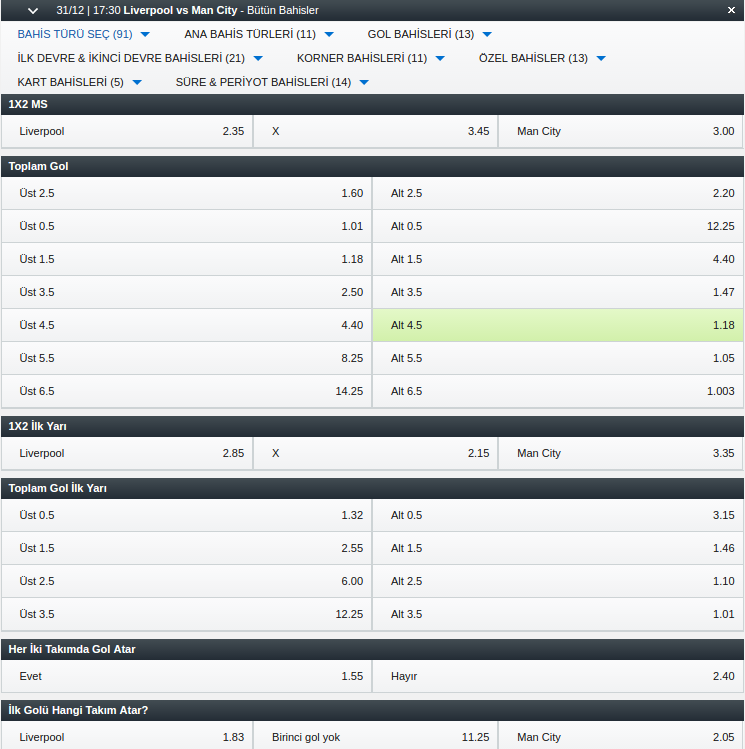Viewport: 745px width, 749px height.
Task: Pick Man City at 3.00 in 1X2 MS
Action: coord(621,131)
